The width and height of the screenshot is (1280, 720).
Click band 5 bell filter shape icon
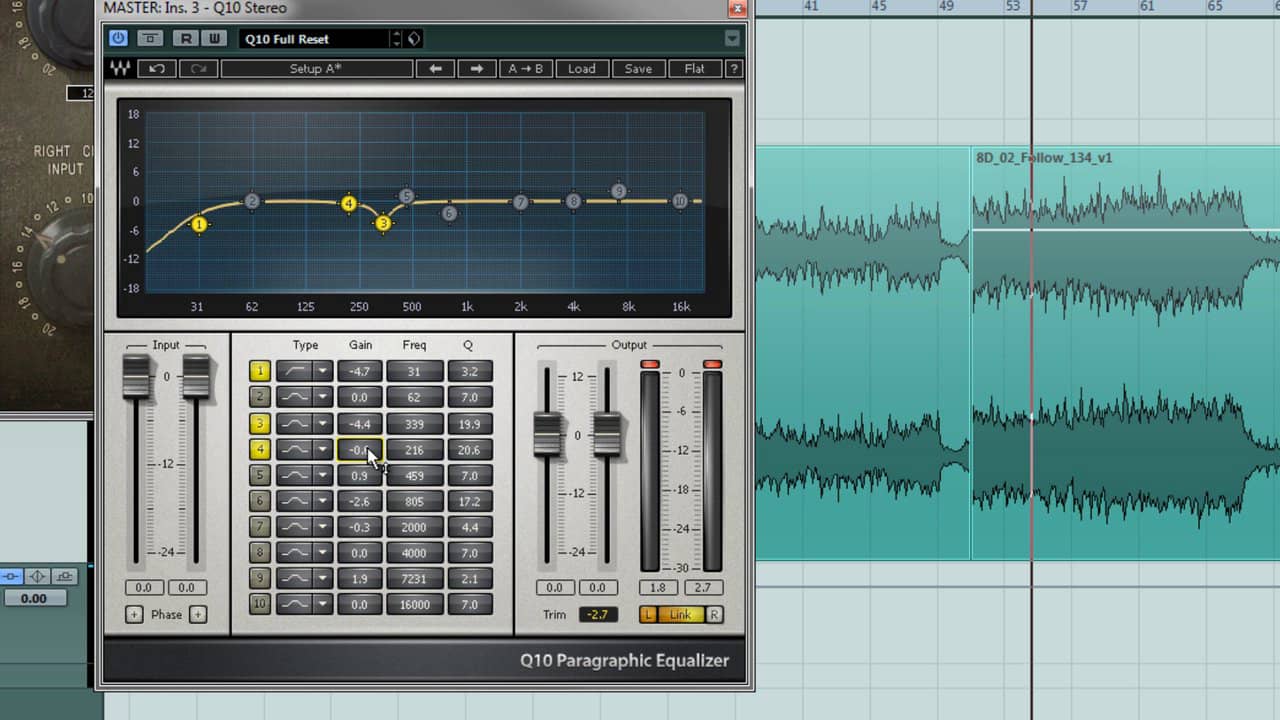pos(294,475)
